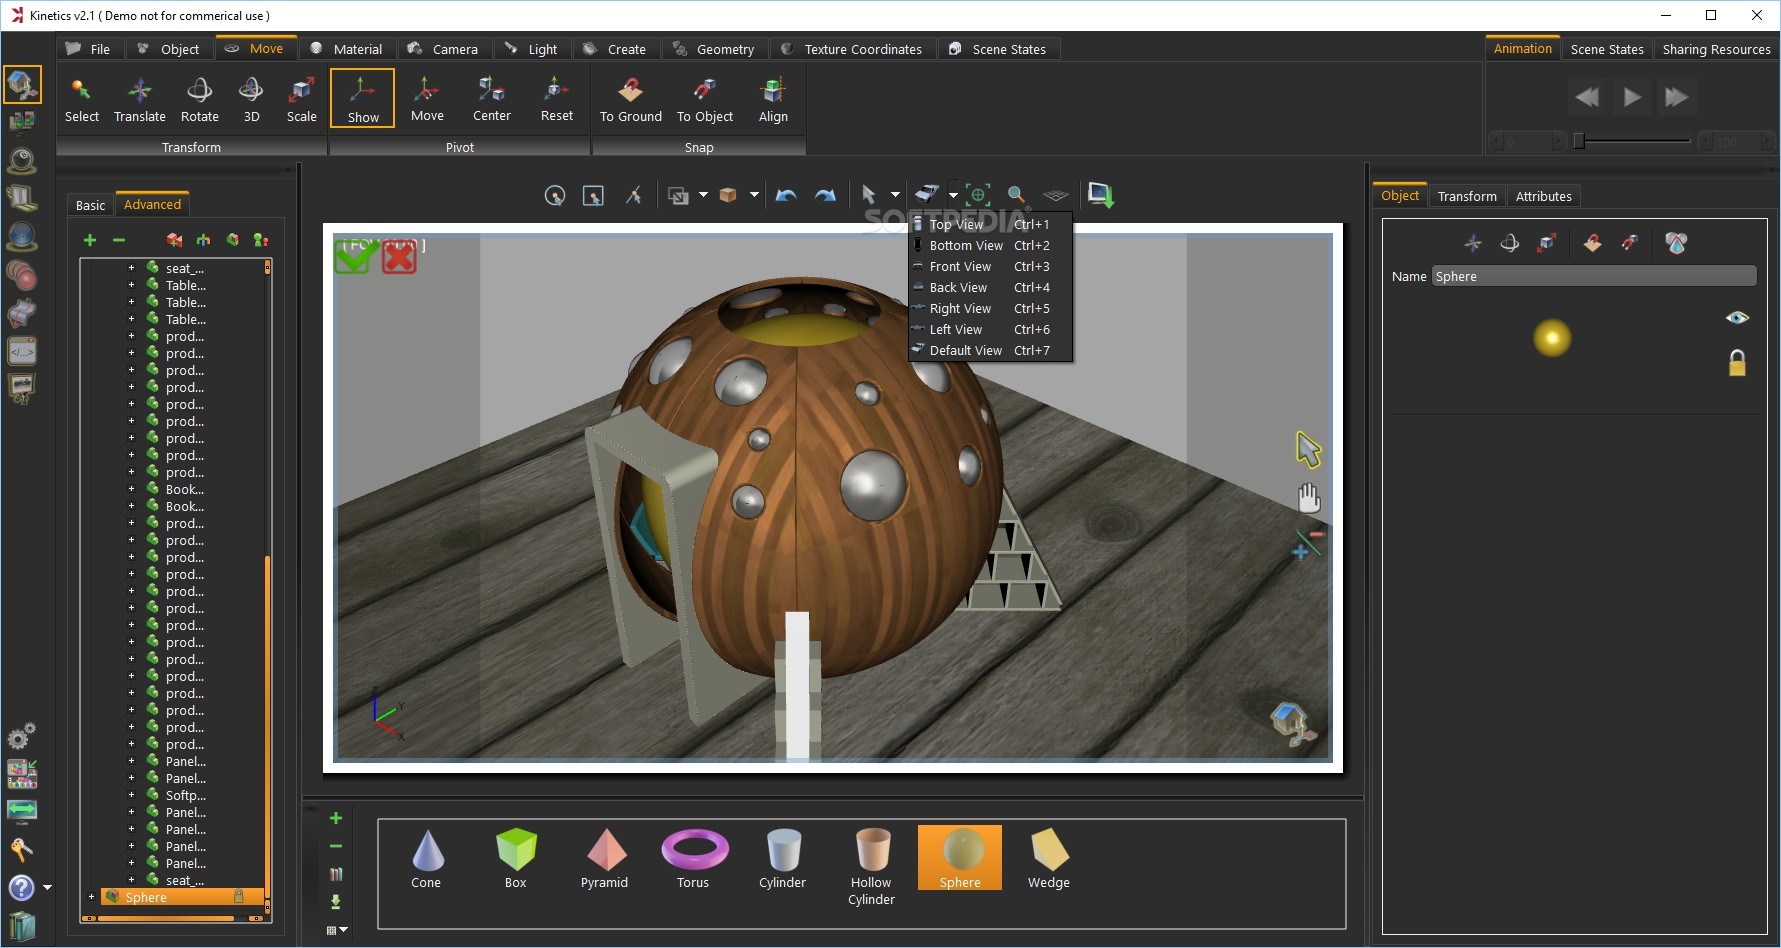Expand the Softp... tree node
Viewport: 1781px width, 948px height.
[131, 795]
